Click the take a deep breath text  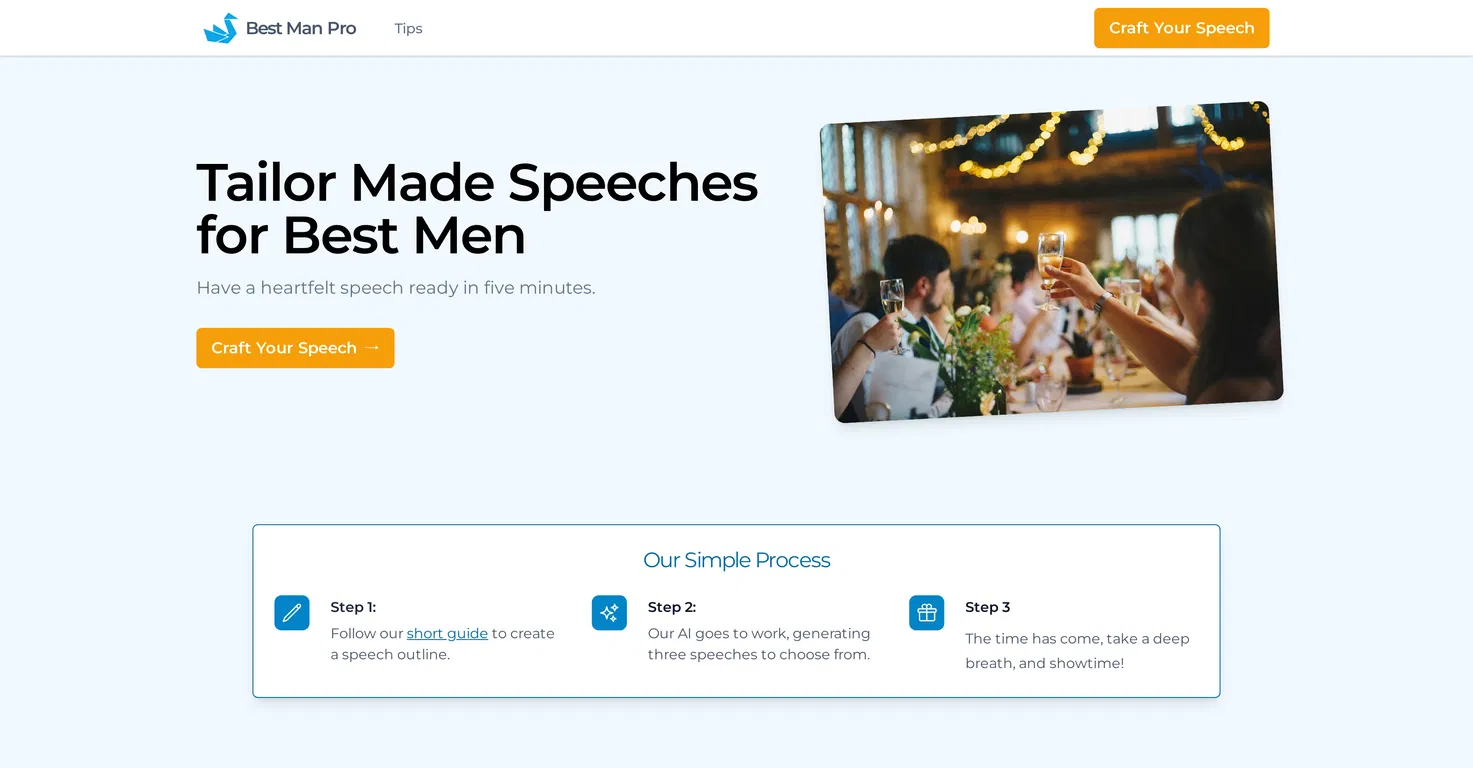click(x=1077, y=651)
